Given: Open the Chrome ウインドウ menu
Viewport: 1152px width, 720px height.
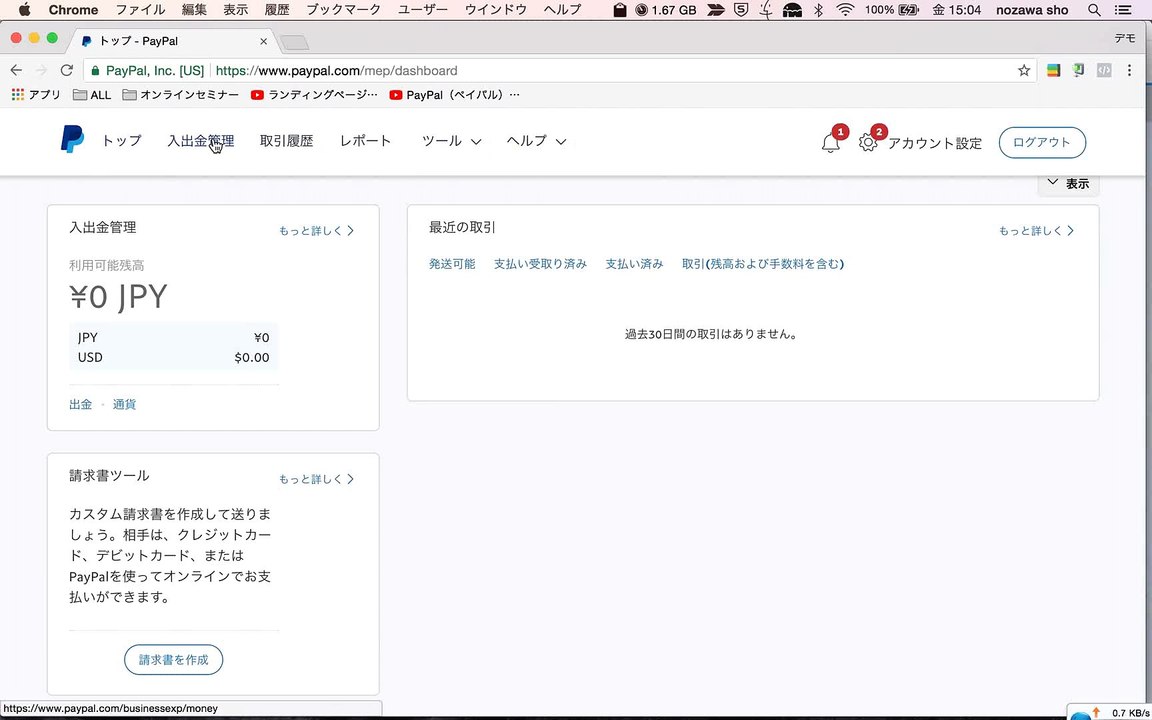Looking at the screenshot, I should pos(496,10).
